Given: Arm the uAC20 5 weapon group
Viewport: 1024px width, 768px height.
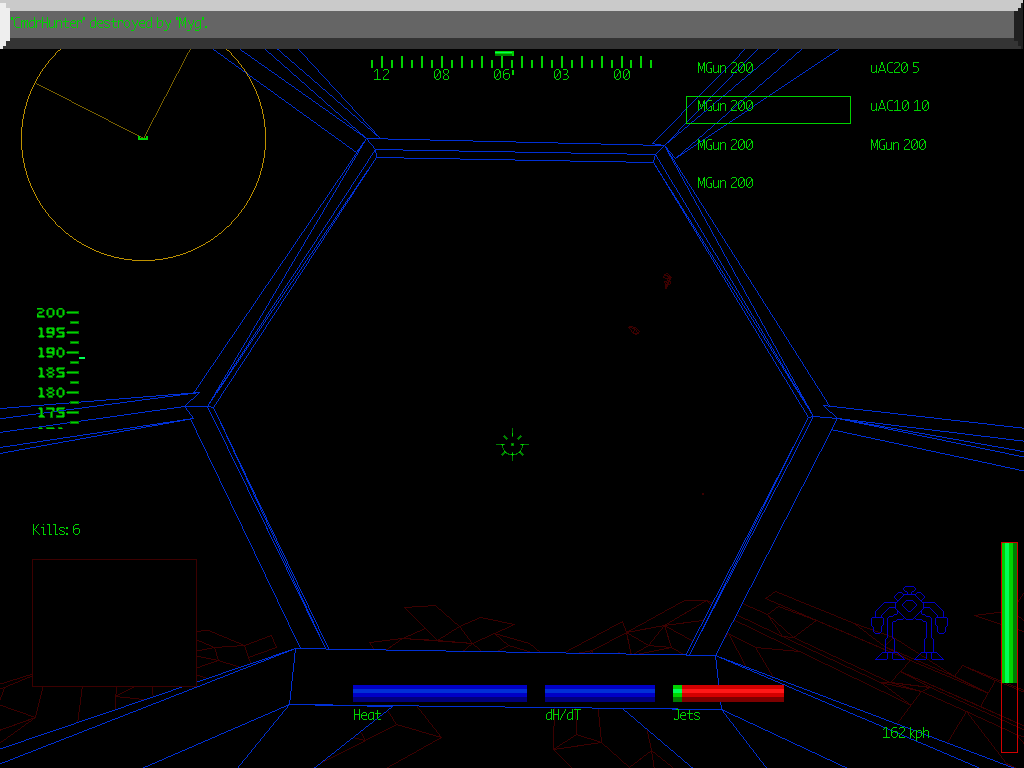Looking at the screenshot, I should [x=893, y=68].
